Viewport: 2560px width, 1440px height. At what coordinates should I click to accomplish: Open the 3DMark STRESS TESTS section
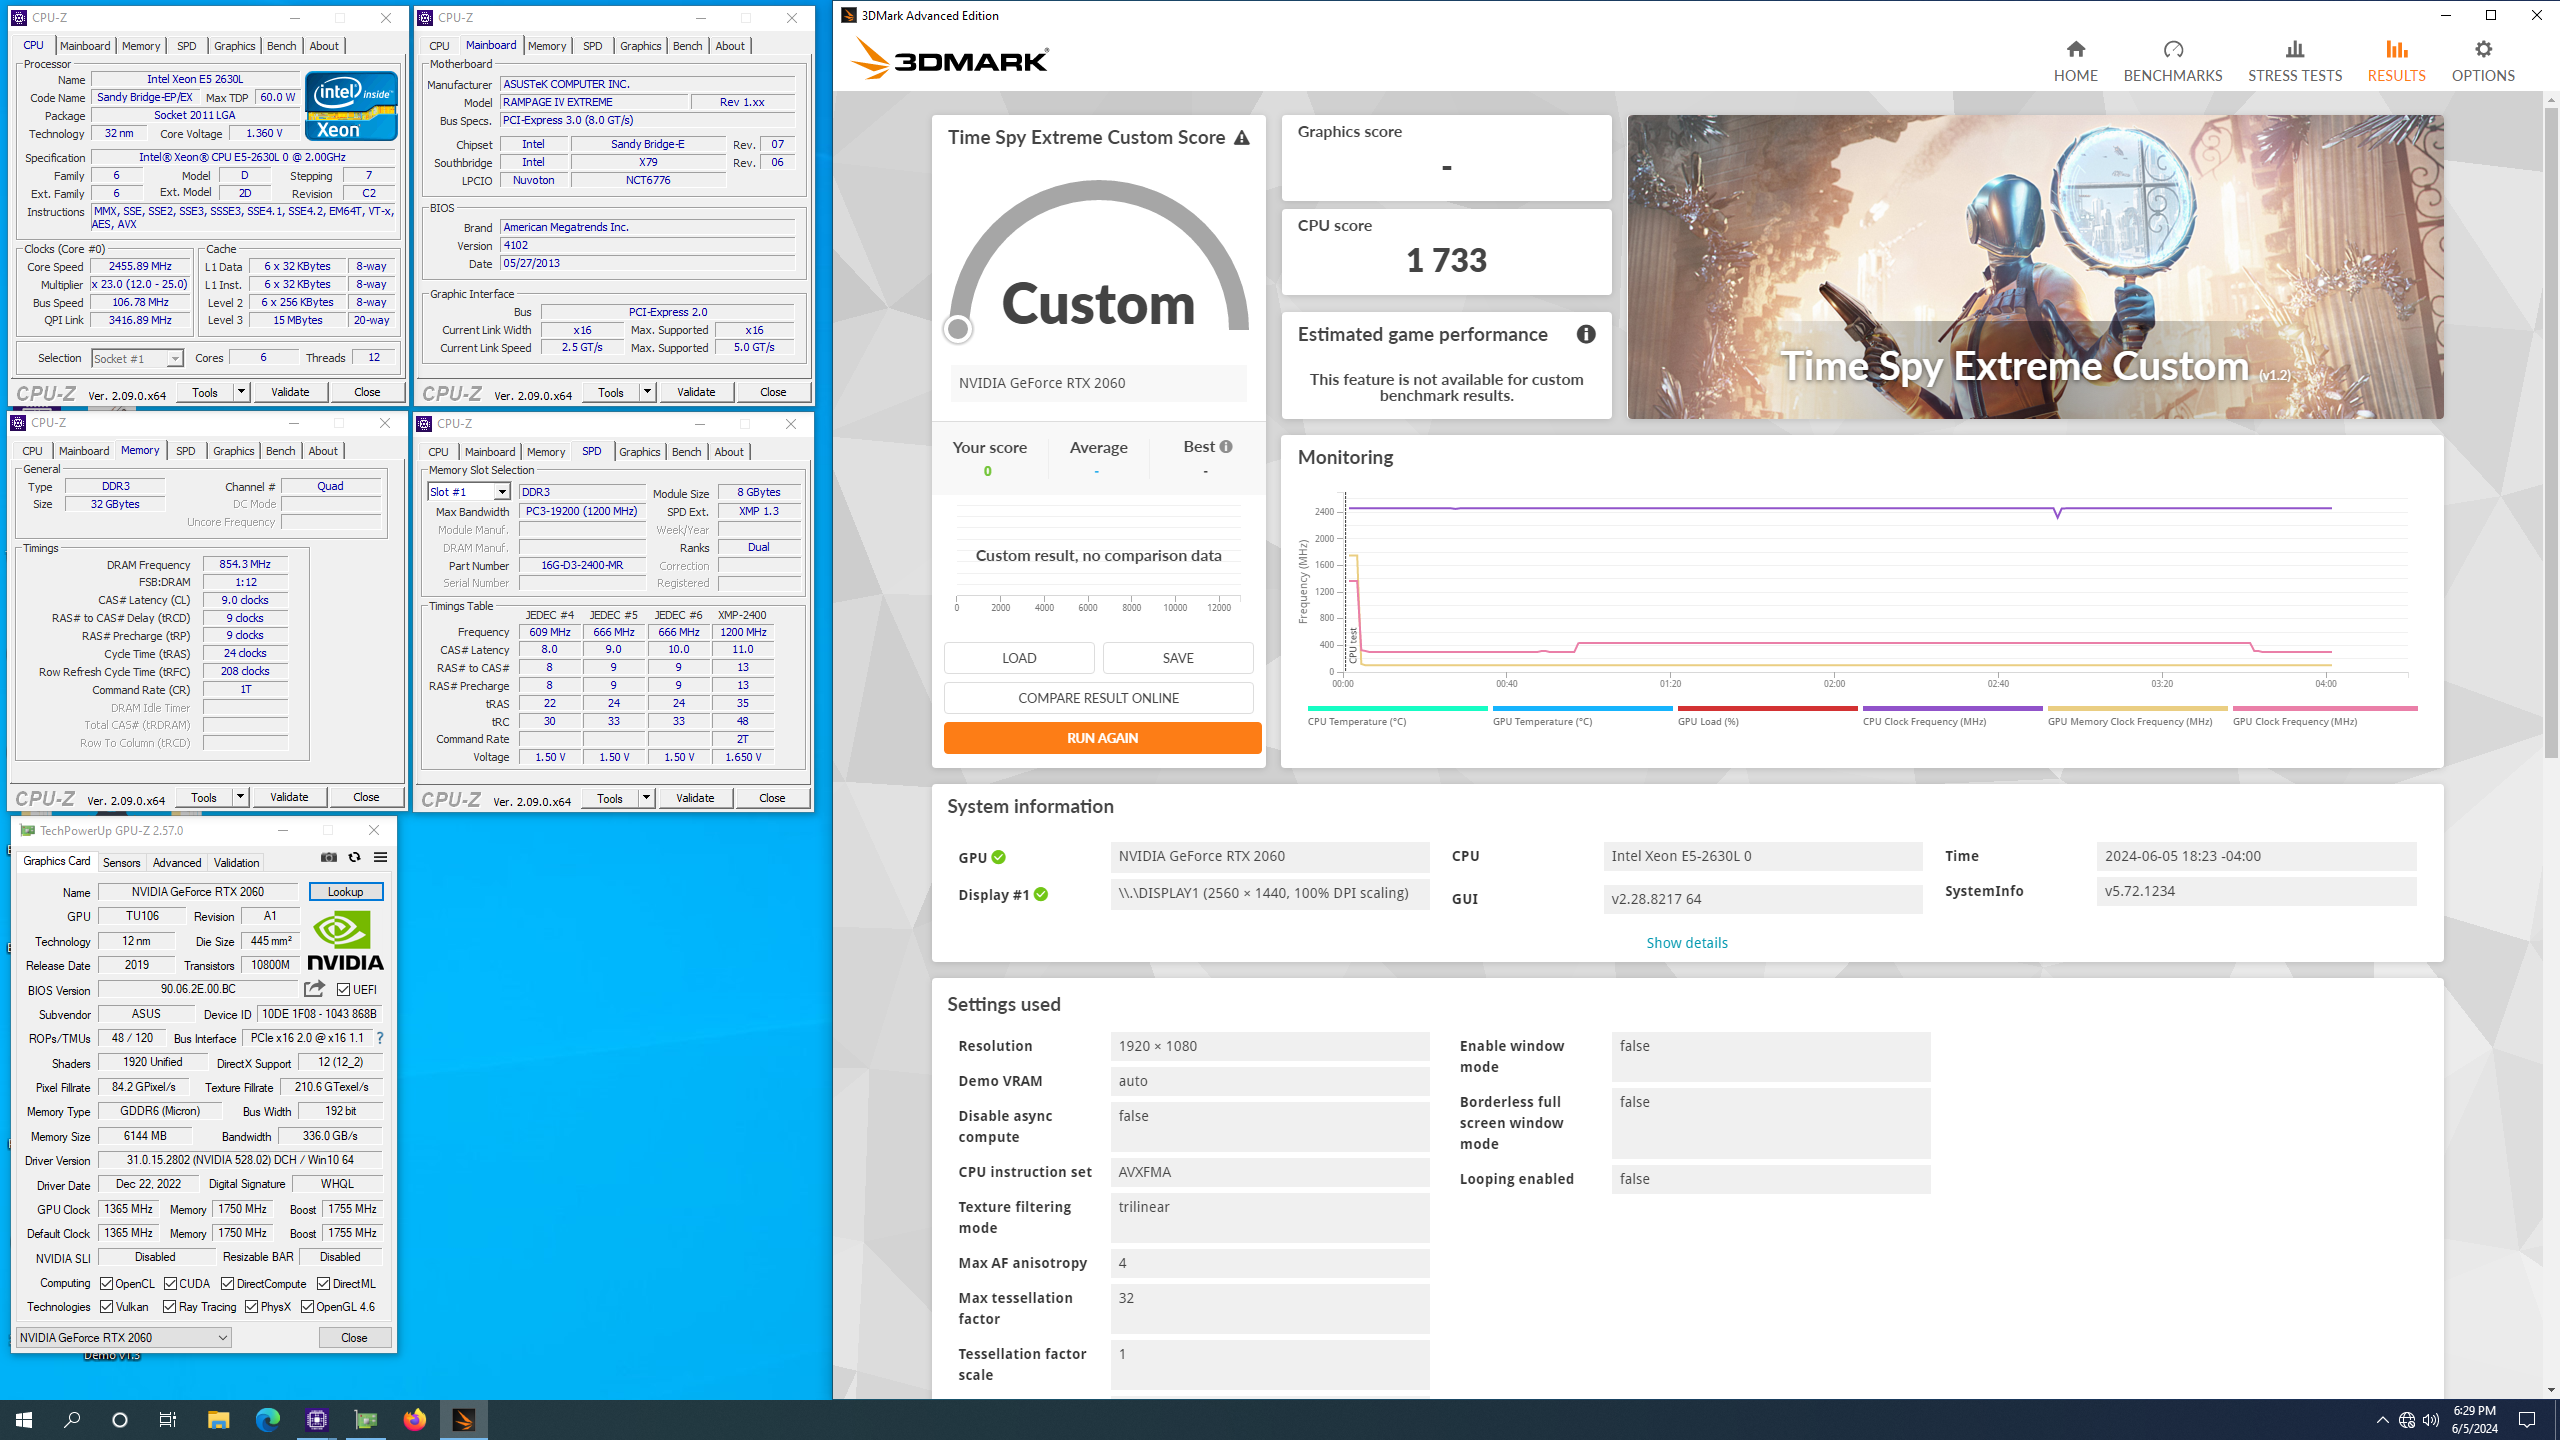2294,61
